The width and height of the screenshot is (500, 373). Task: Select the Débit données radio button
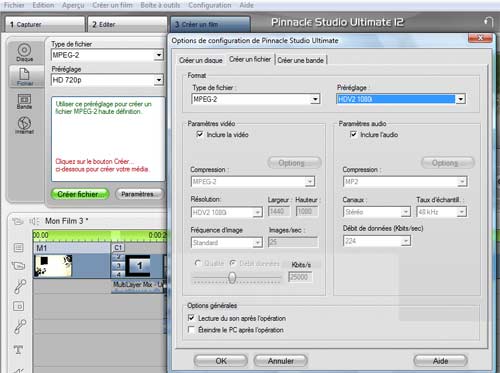(233, 263)
